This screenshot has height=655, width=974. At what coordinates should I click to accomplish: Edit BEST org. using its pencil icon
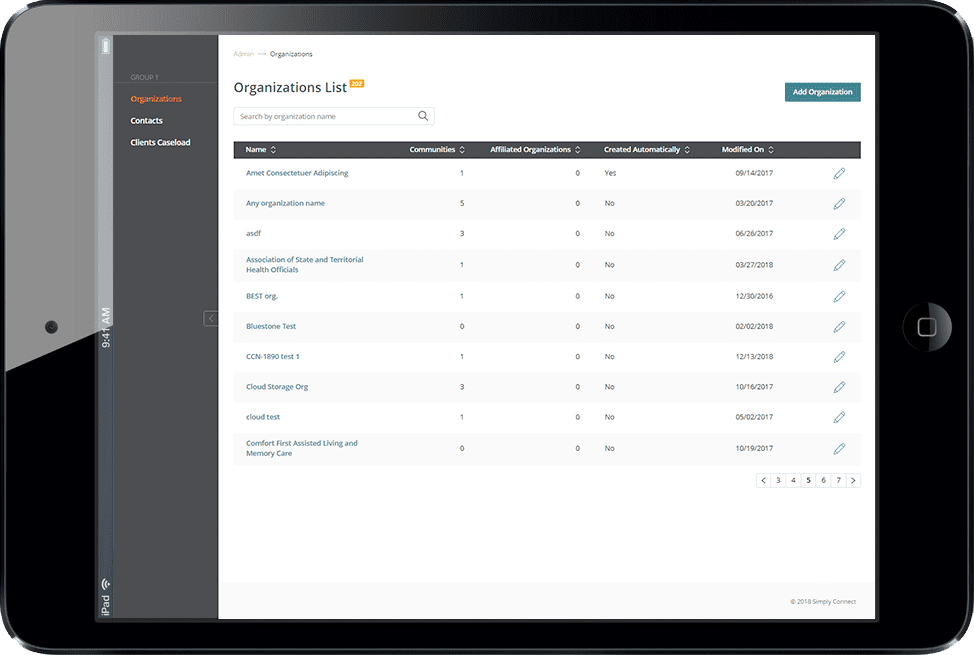(x=839, y=296)
